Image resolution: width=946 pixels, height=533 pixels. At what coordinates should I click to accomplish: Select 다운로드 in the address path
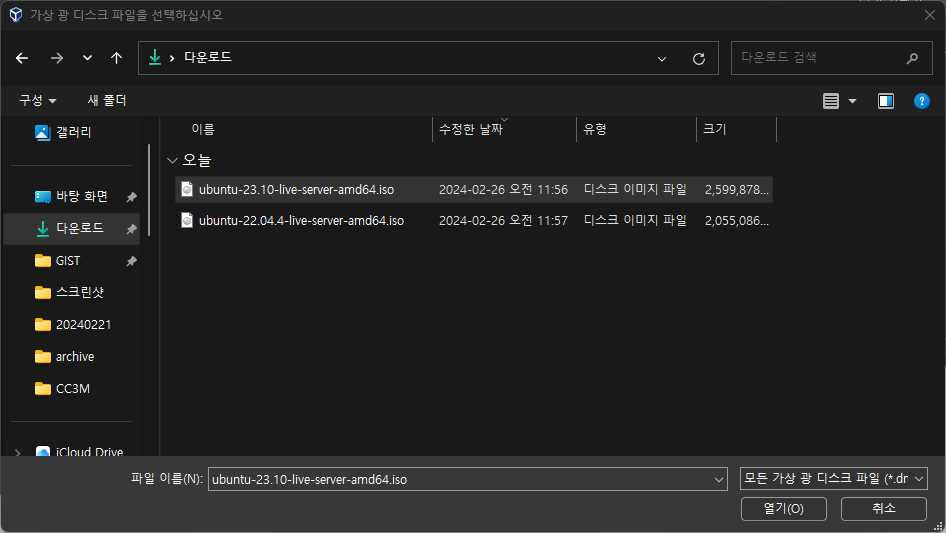[208, 57]
